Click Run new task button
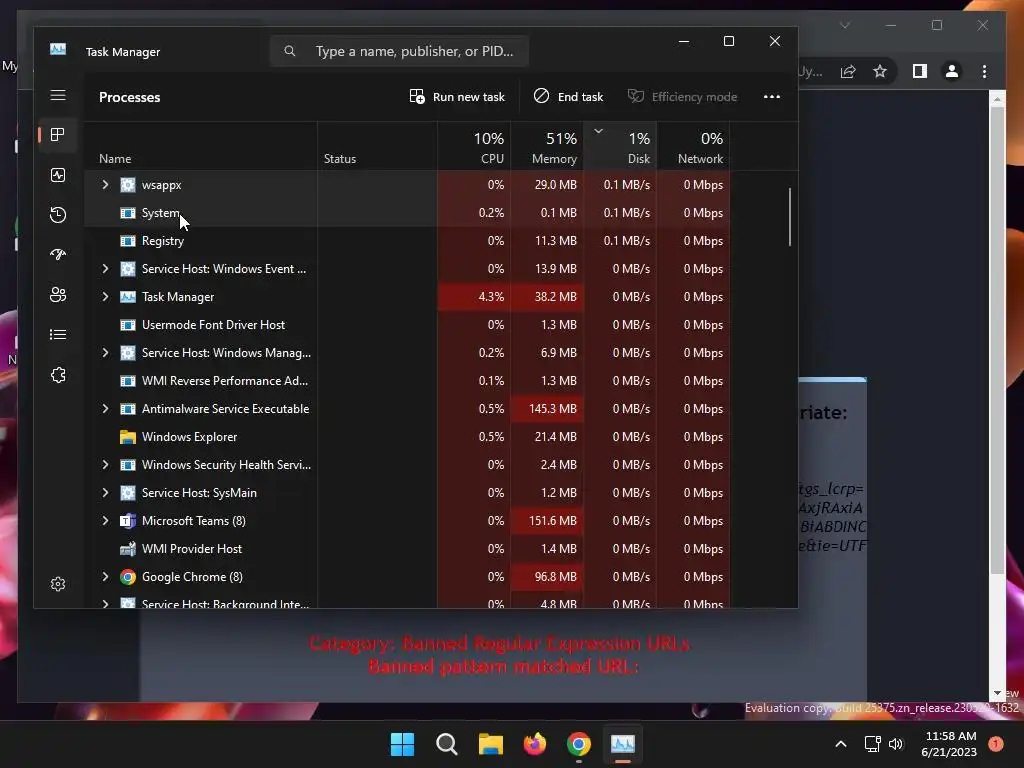1024x768 pixels. point(457,97)
